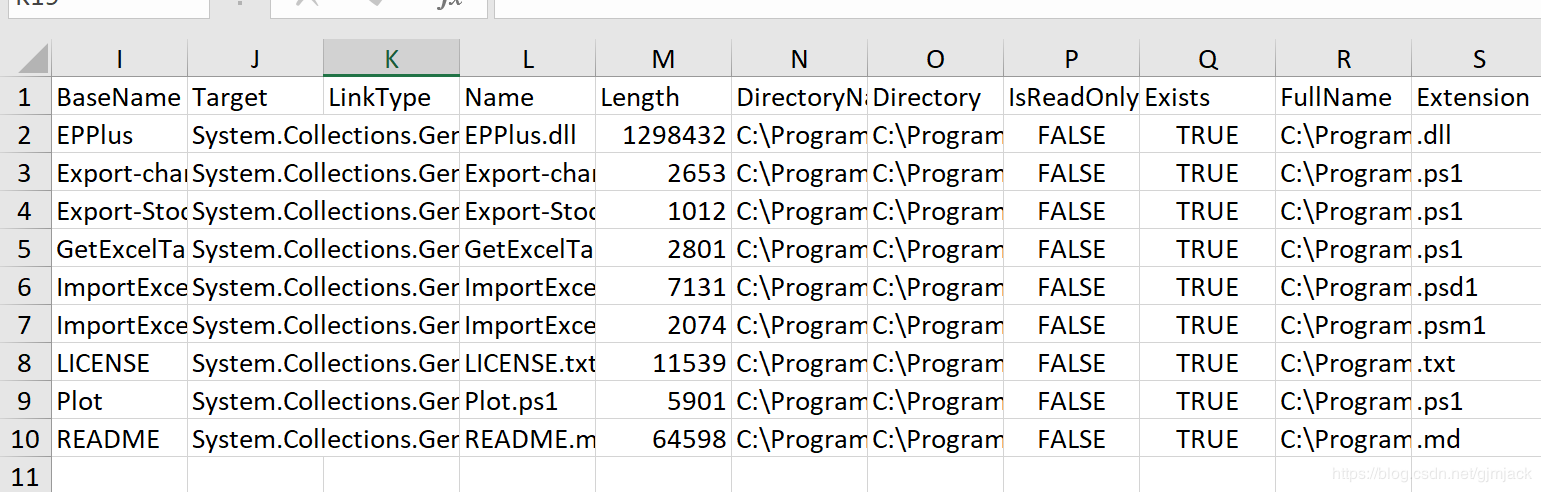Select the Plot.ps1 name cell

[528, 401]
